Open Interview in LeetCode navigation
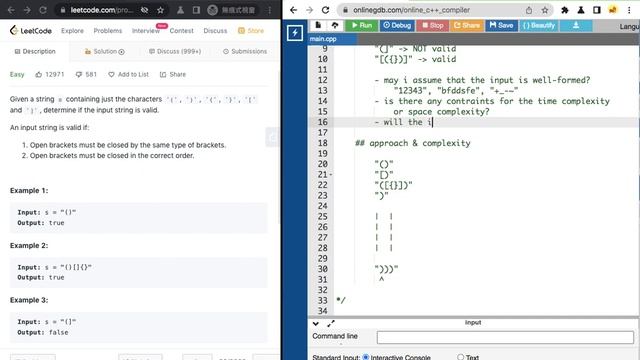Viewport: 640px width, 360px height. [x=146, y=31]
